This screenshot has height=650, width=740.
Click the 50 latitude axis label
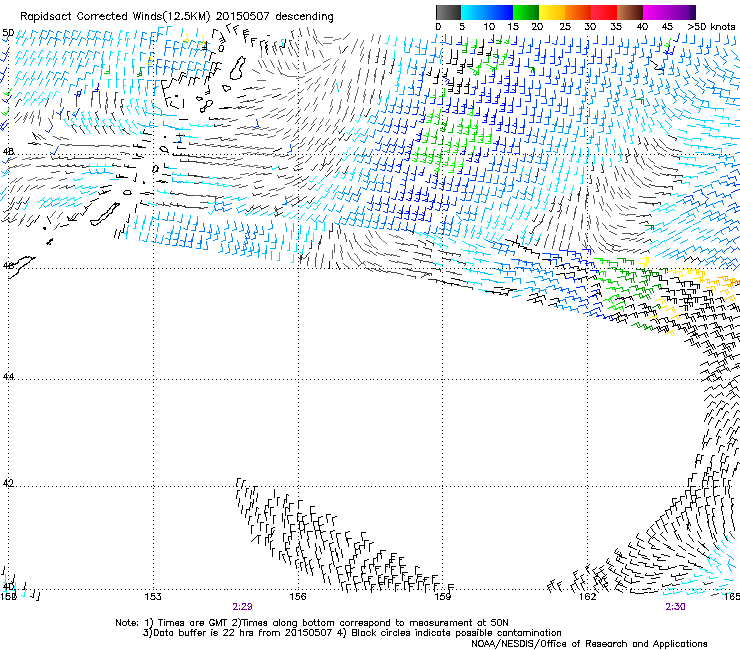8,33
